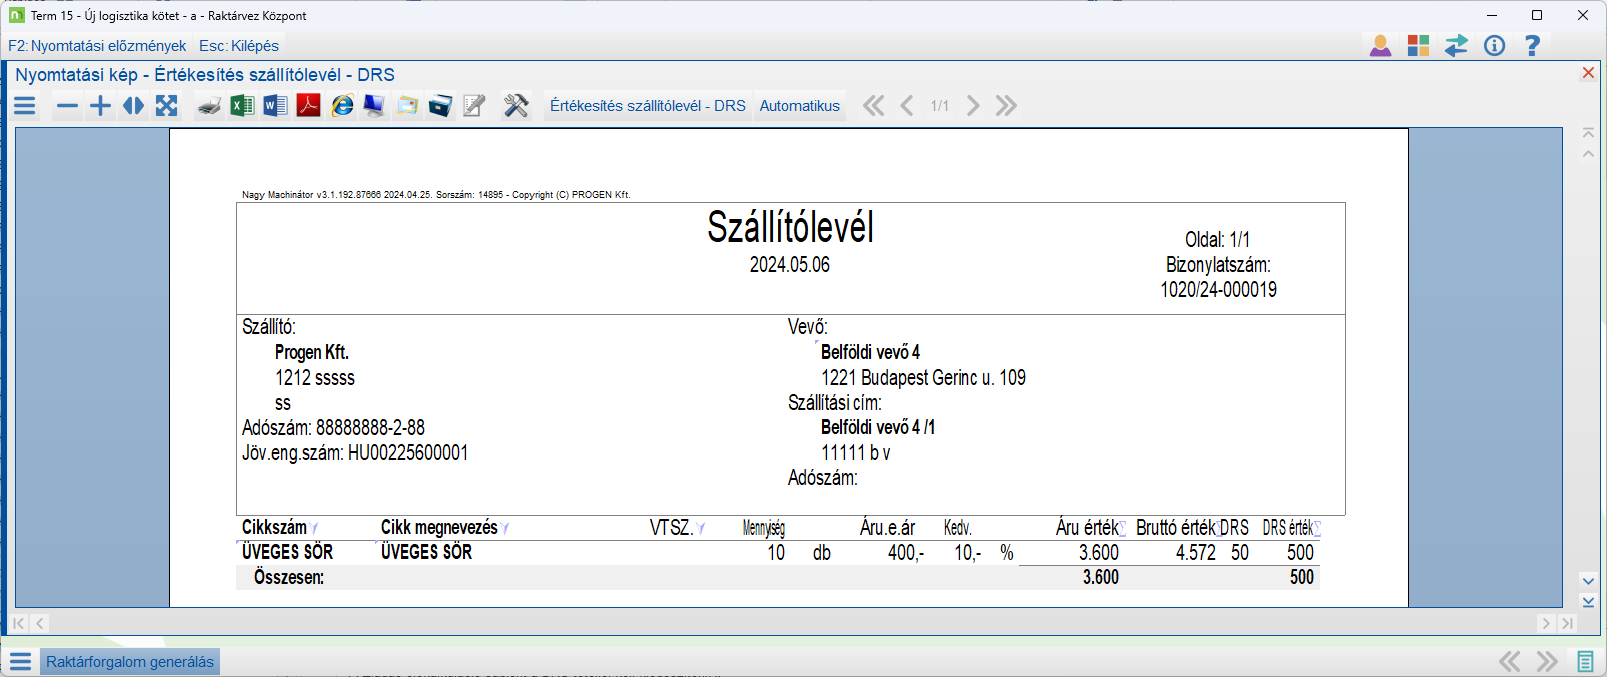
Task: Open the hamburger menu in the print preview toolbar
Action: point(25,106)
